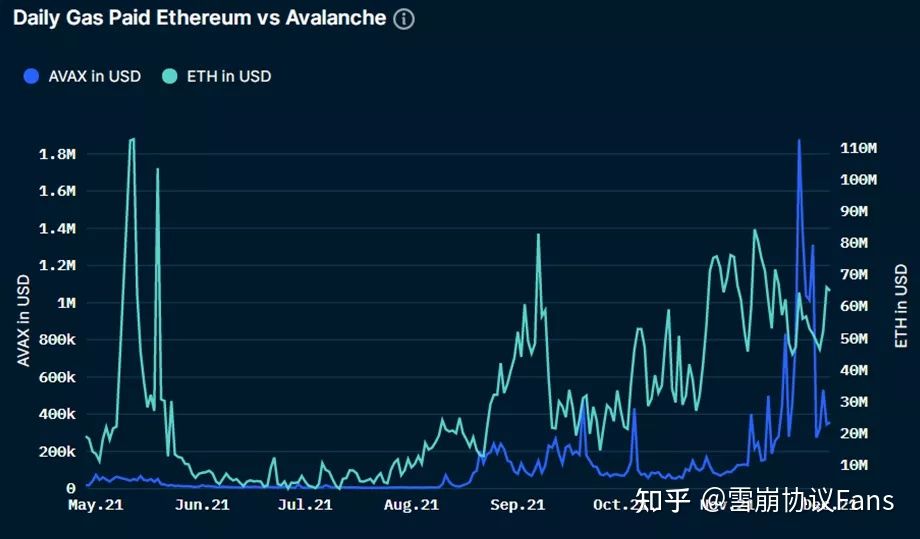Click the 1M label on AVAX axis
This screenshot has width=920, height=539.
(66, 303)
